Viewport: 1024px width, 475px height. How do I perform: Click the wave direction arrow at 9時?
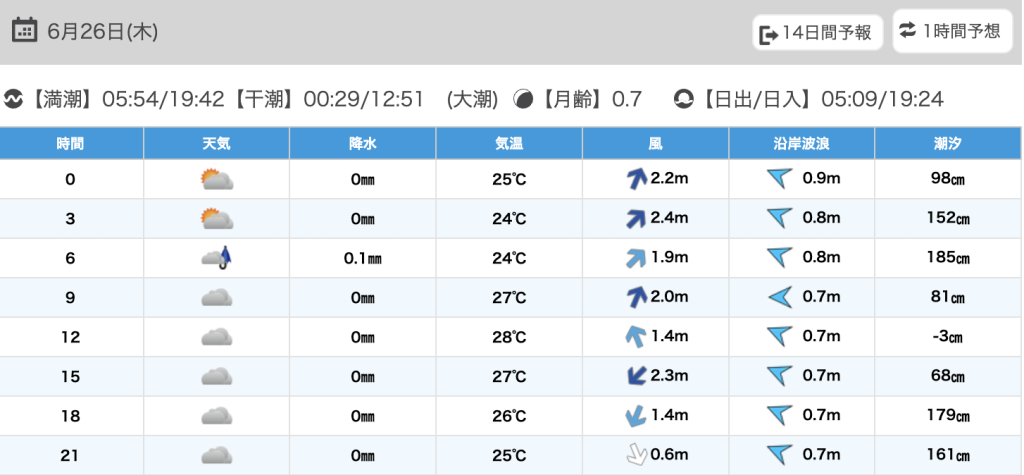779,297
